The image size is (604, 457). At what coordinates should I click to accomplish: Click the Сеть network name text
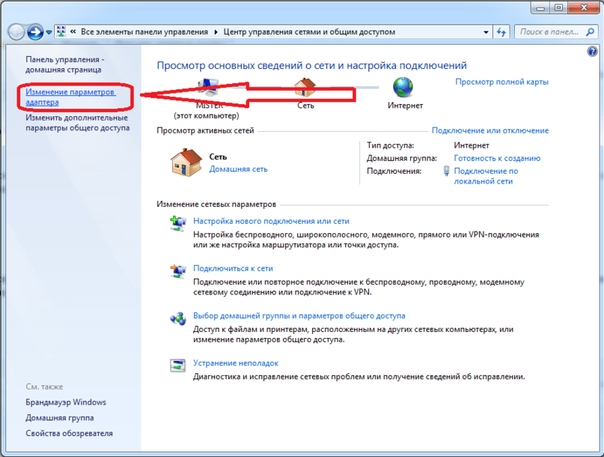218,157
